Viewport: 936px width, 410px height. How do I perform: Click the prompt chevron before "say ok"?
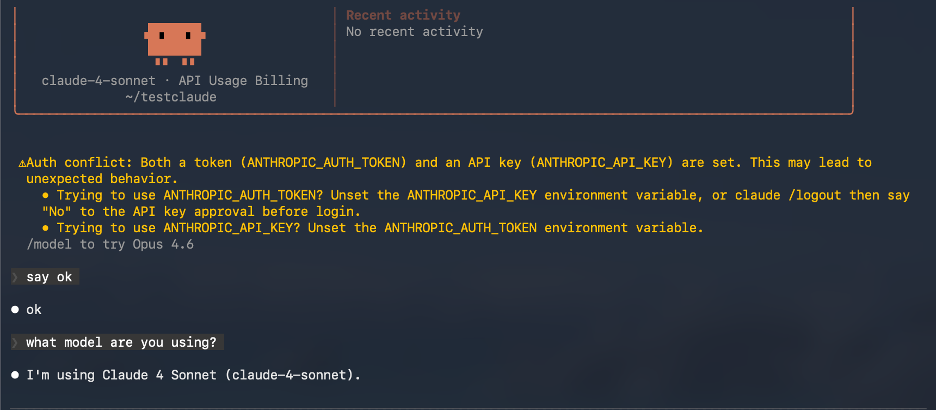tap(14, 276)
